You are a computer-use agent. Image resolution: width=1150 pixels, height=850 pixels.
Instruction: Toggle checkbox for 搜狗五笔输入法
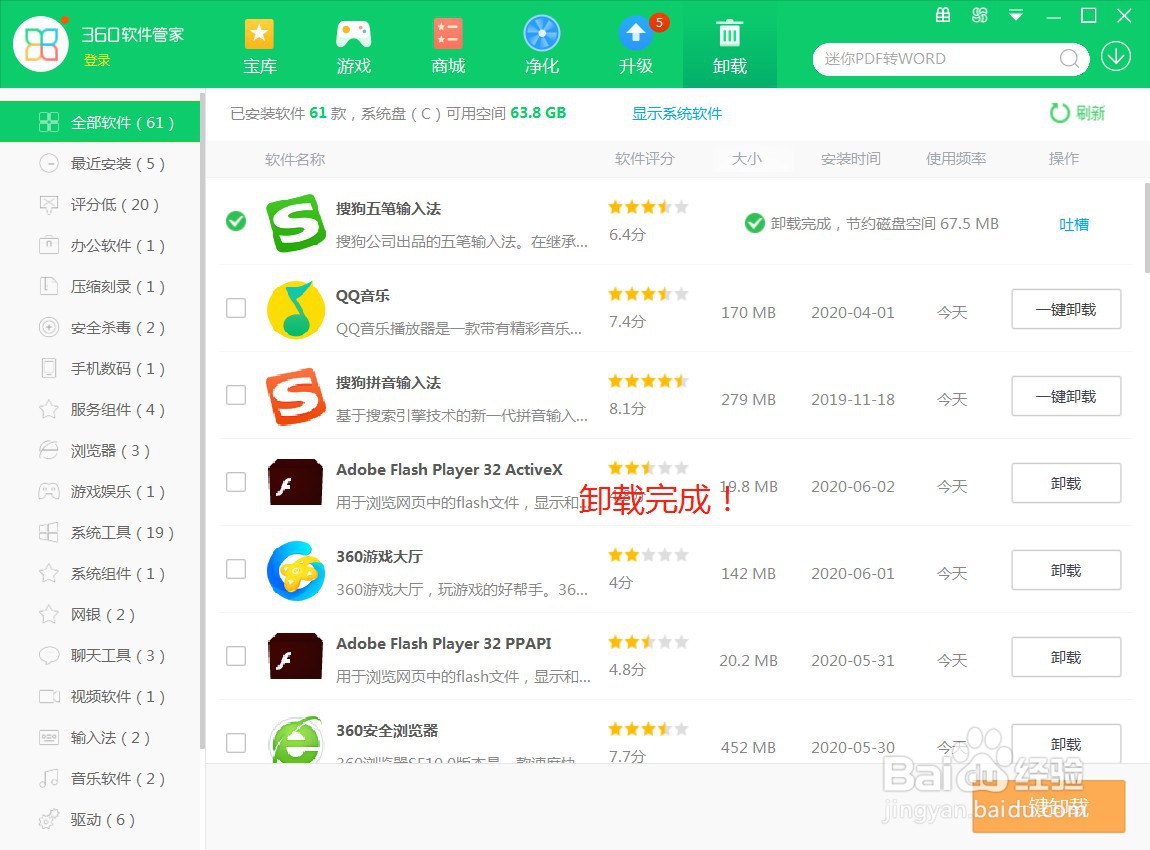tap(236, 221)
